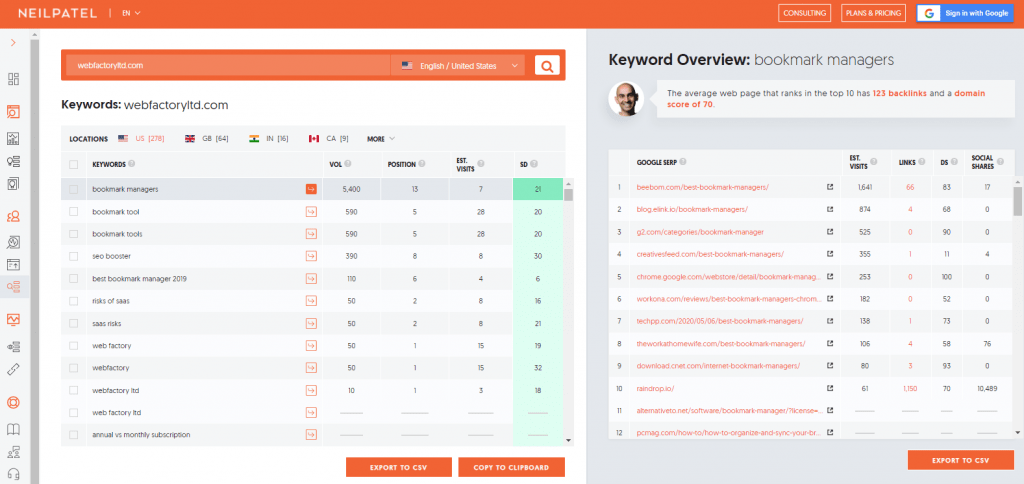Click Sign in with Google button
This screenshot has height=484, width=1024.
pos(965,13)
